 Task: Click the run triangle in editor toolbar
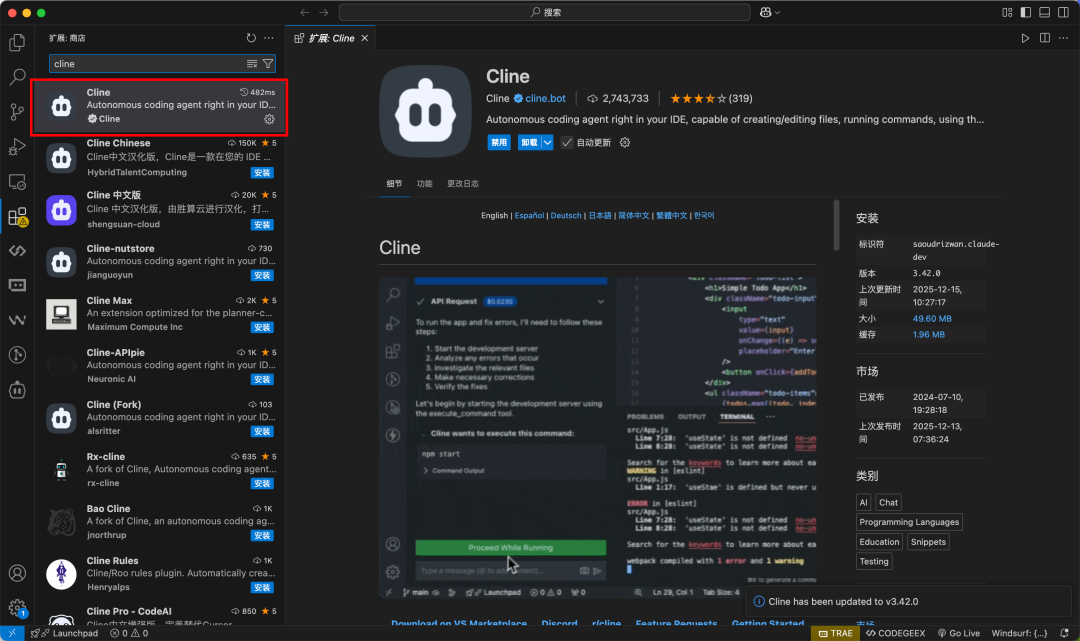[1025, 38]
